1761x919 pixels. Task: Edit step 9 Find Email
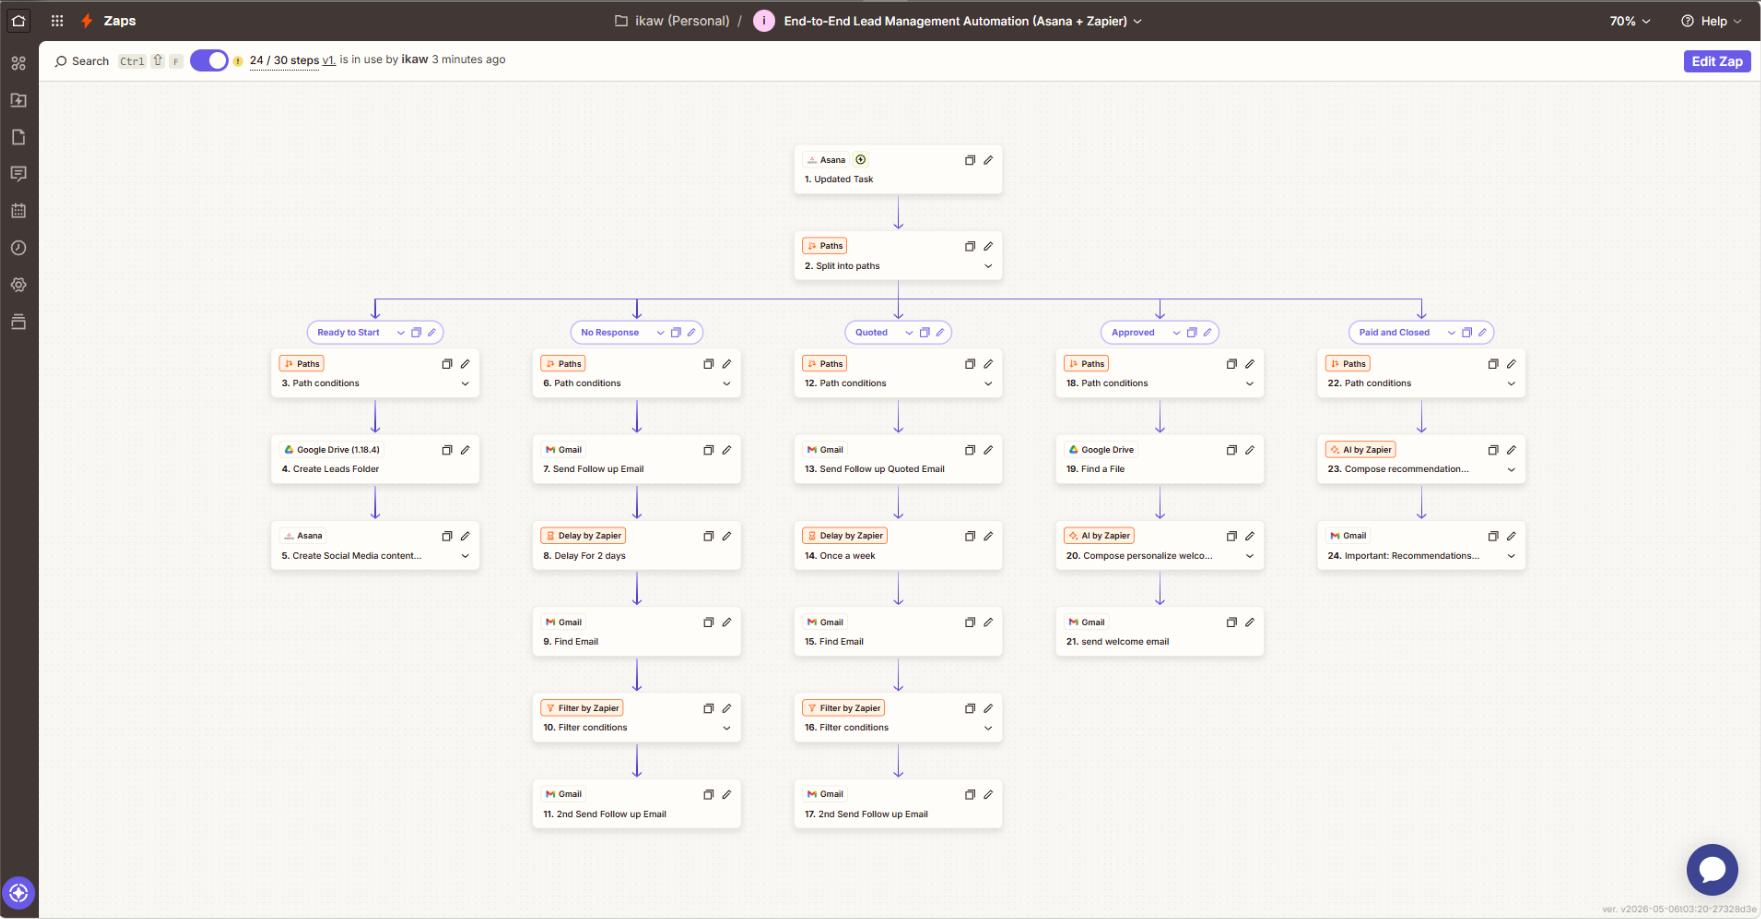pyautogui.click(x=727, y=622)
